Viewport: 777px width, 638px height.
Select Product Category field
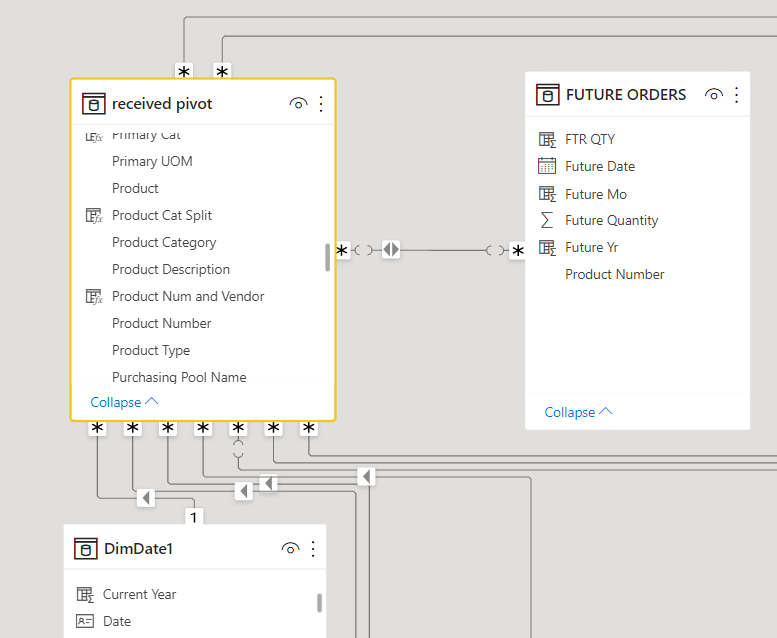click(164, 242)
